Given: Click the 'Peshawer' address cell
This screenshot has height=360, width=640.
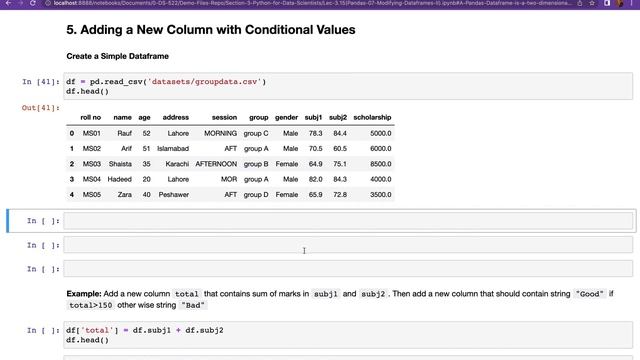Looking at the screenshot, I should pos(174,195).
